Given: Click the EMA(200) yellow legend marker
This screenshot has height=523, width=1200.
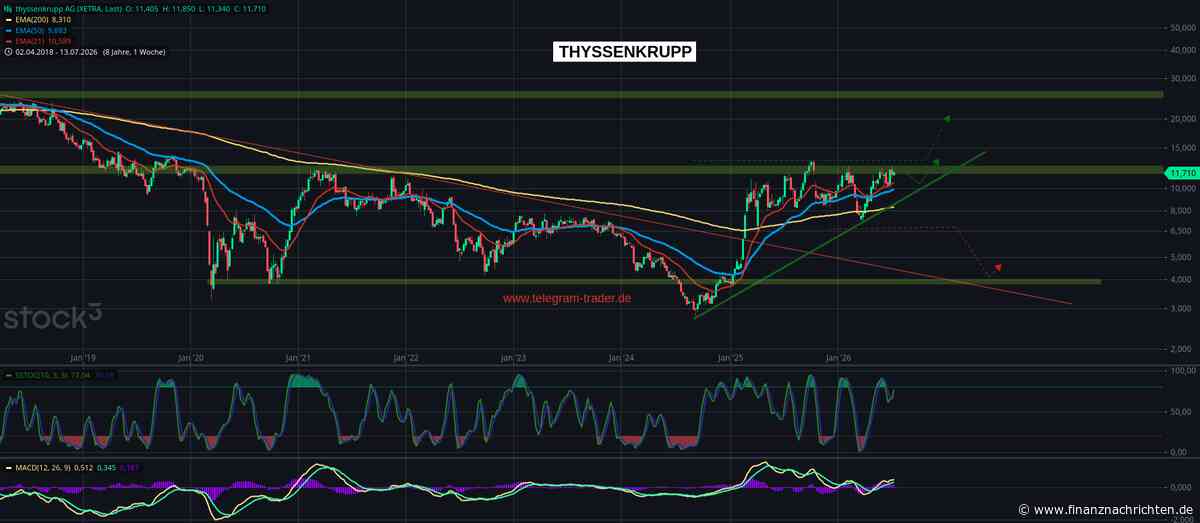Looking at the screenshot, I should [8, 19].
